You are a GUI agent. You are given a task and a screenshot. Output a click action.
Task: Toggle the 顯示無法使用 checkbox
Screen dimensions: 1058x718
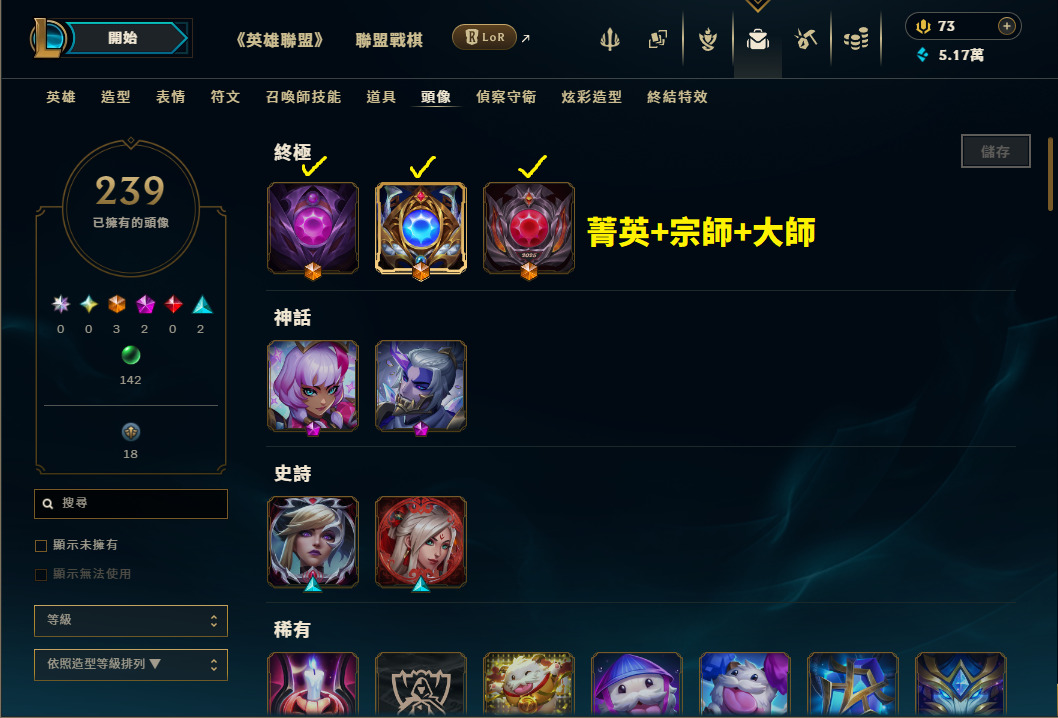click(x=41, y=574)
